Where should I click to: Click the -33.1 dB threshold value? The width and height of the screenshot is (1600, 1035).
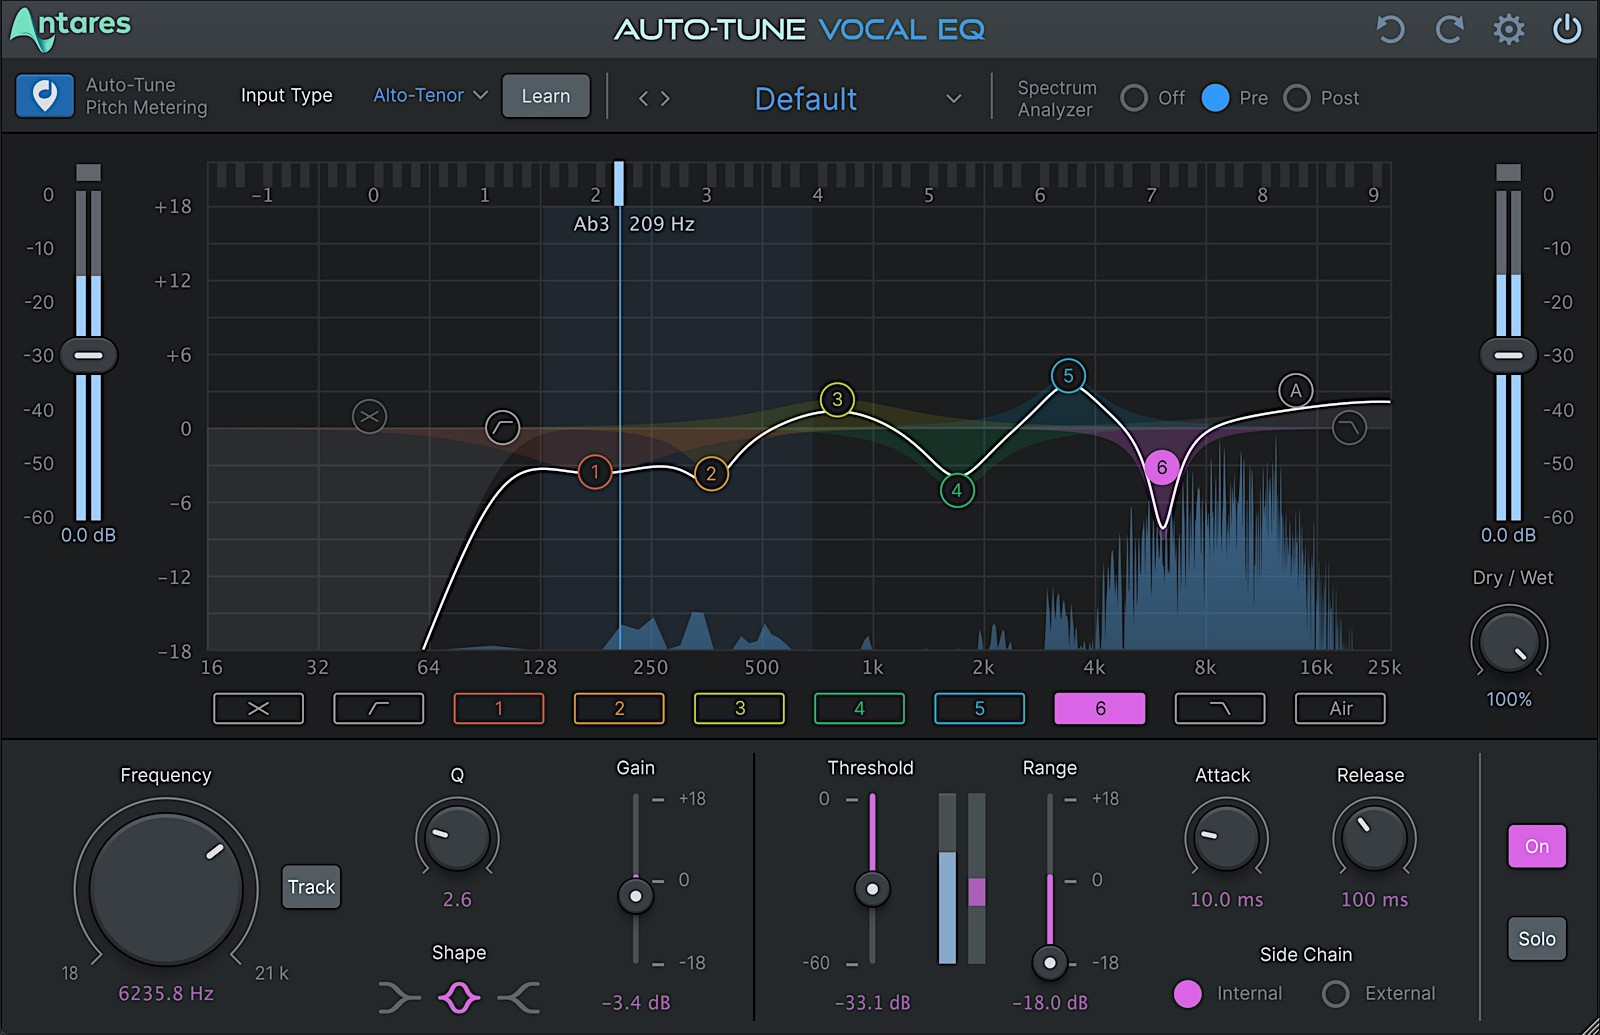coord(872,1002)
